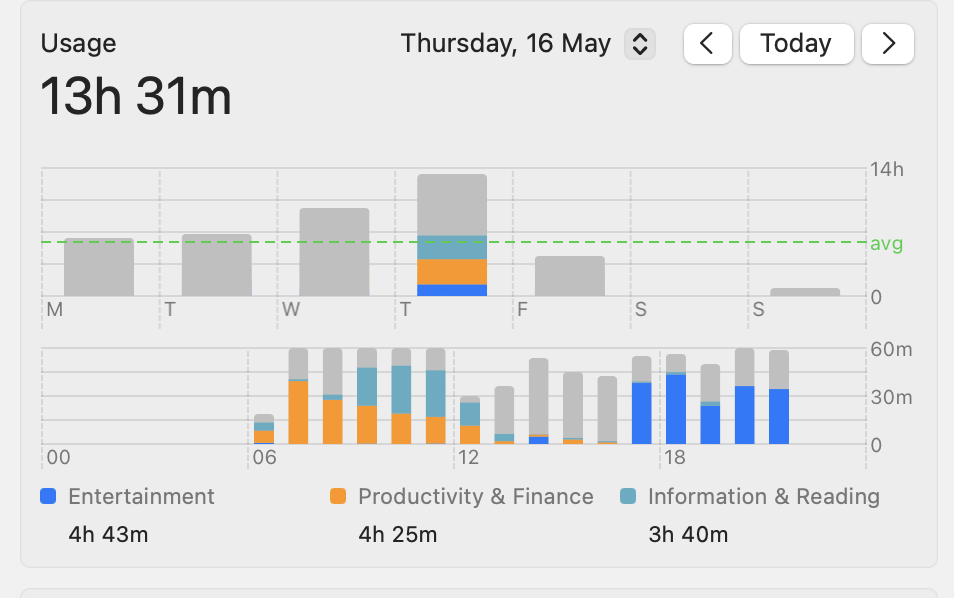Click the 13h 31m total usage text
The height and width of the screenshot is (598, 954).
pyautogui.click(x=136, y=97)
